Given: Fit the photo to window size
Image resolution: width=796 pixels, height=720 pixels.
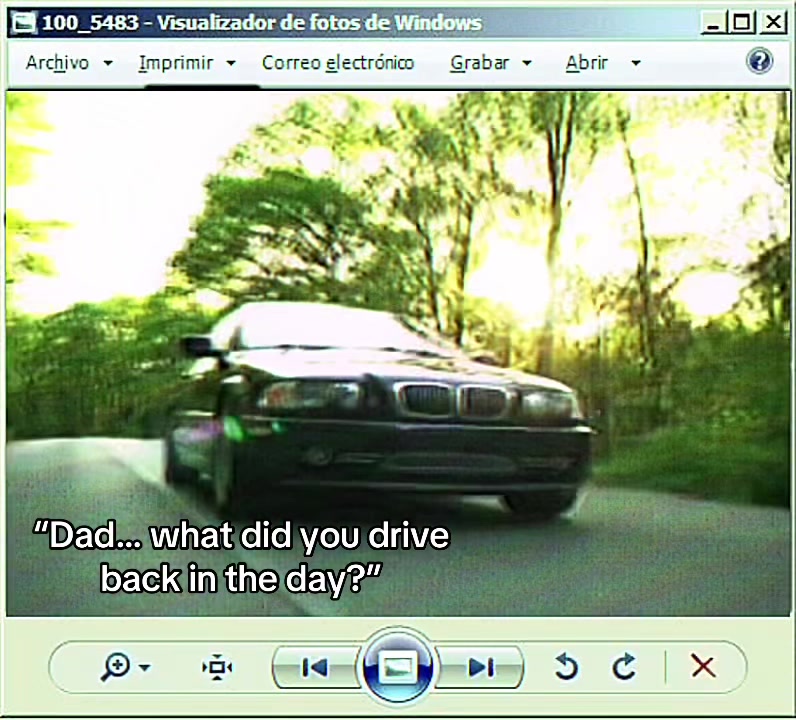Looking at the screenshot, I should [217, 667].
